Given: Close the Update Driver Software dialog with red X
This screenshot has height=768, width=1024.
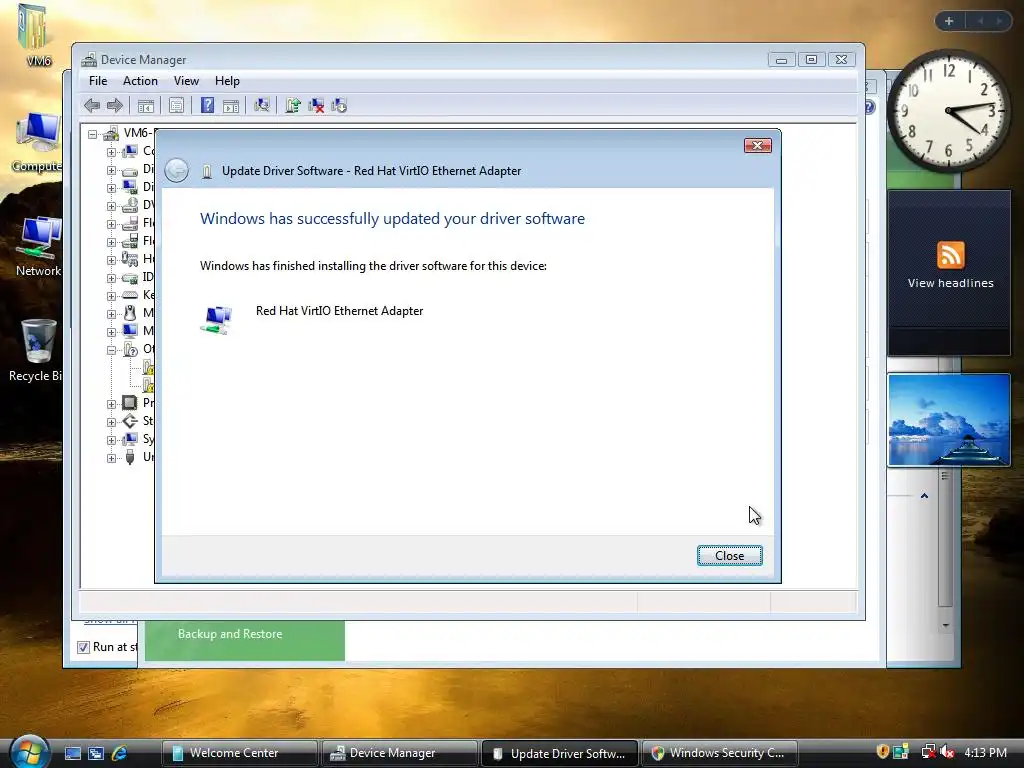Looking at the screenshot, I should (758, 145).
